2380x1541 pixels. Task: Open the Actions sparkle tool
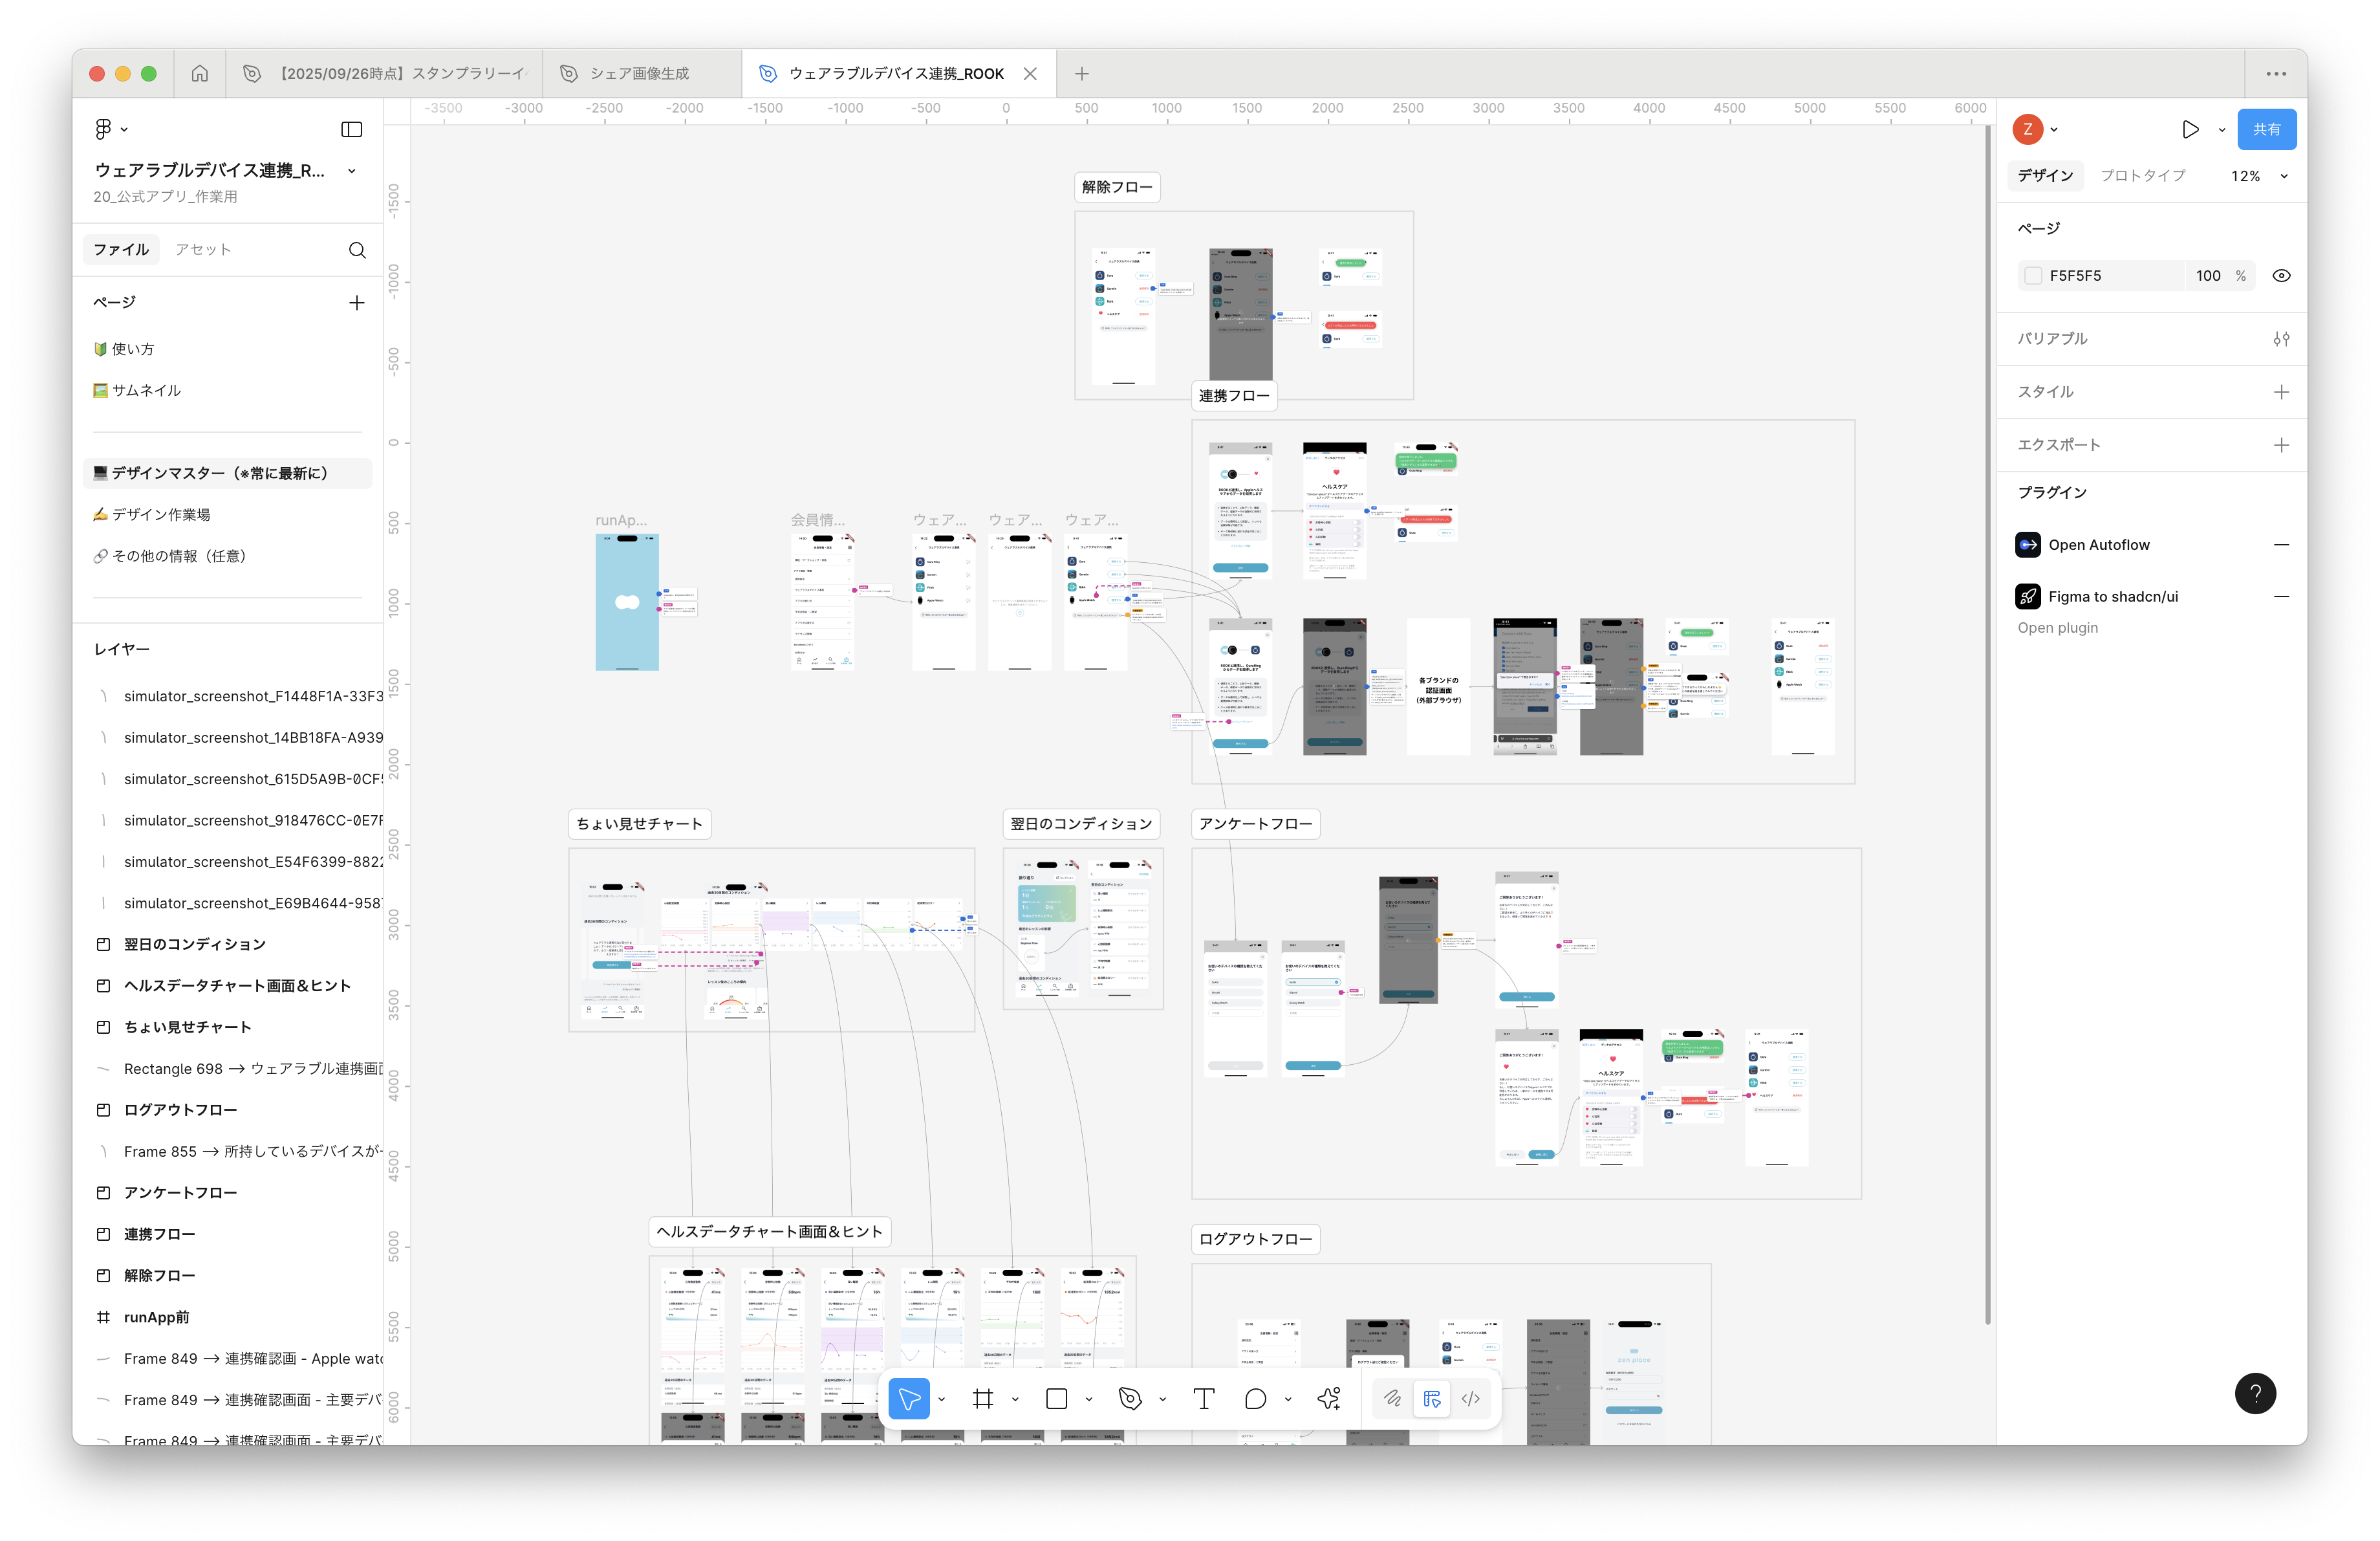click(1329, 1398)
